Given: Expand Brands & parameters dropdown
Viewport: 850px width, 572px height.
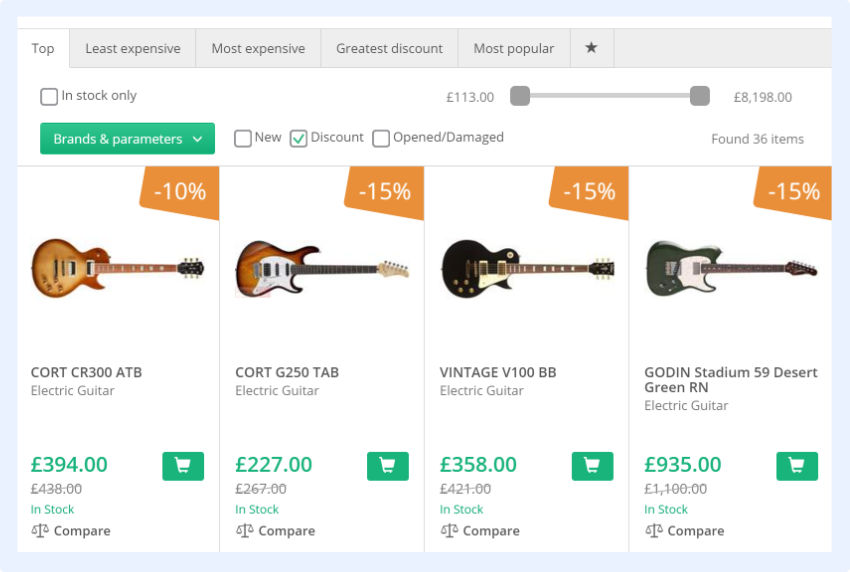Looking at the screenshot, I should (127, 139).
